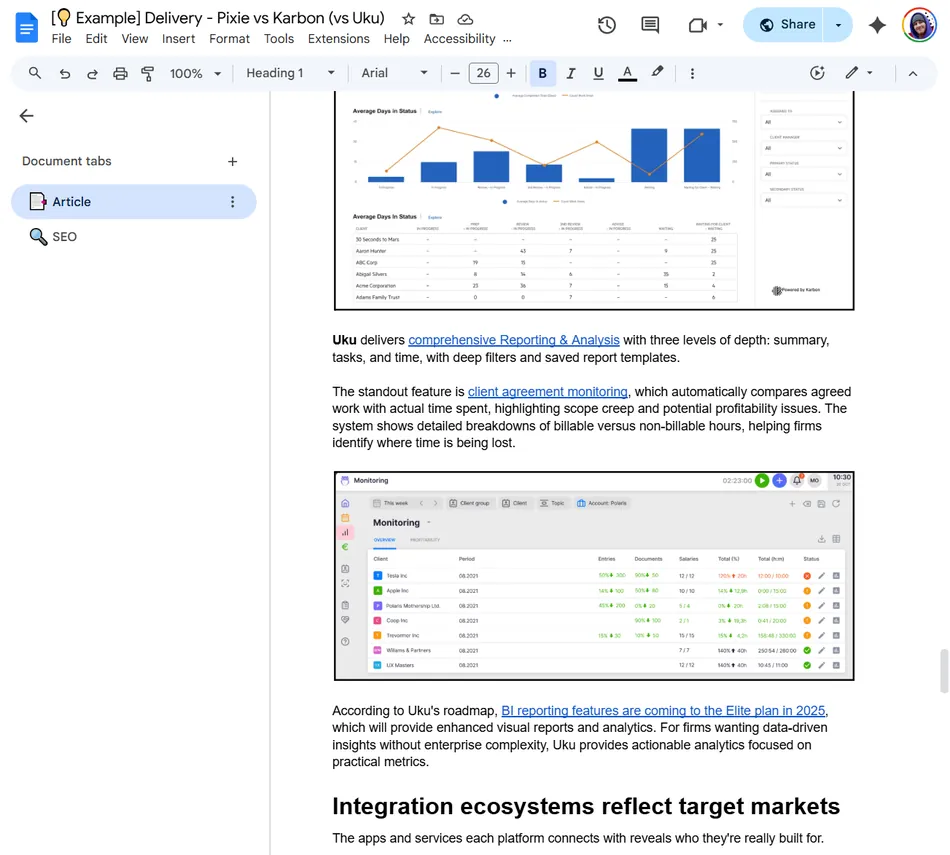Open the print dialog
The image size is (950, 855).
(119, 73)
